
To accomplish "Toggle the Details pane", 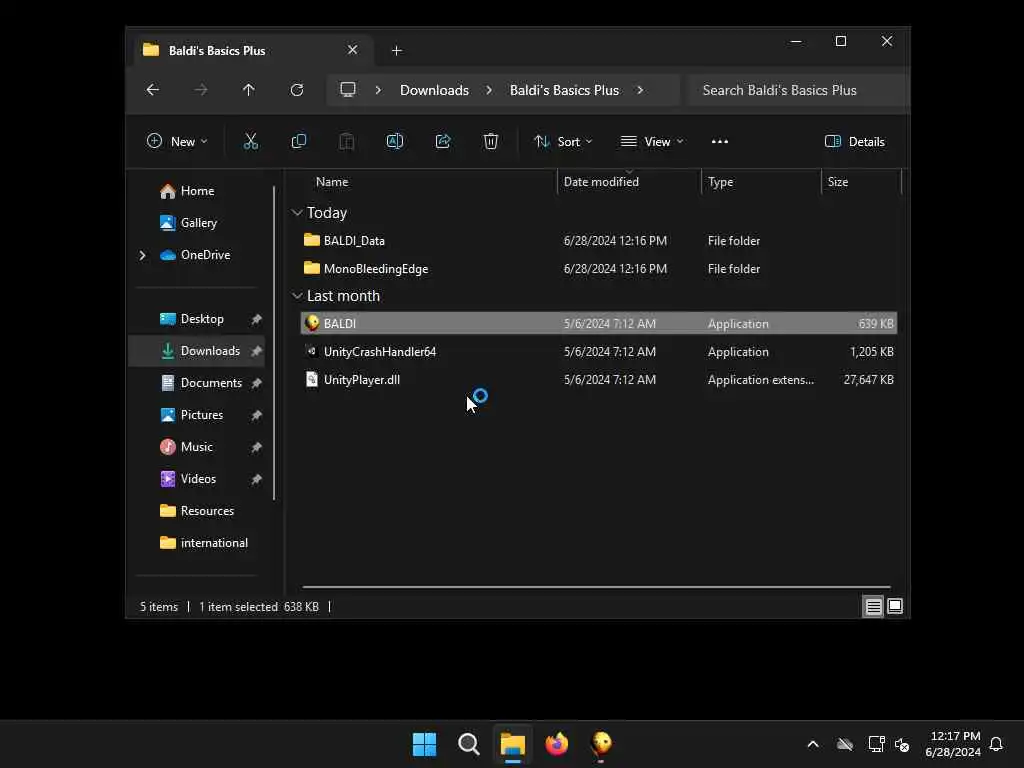I will [854, 142].
